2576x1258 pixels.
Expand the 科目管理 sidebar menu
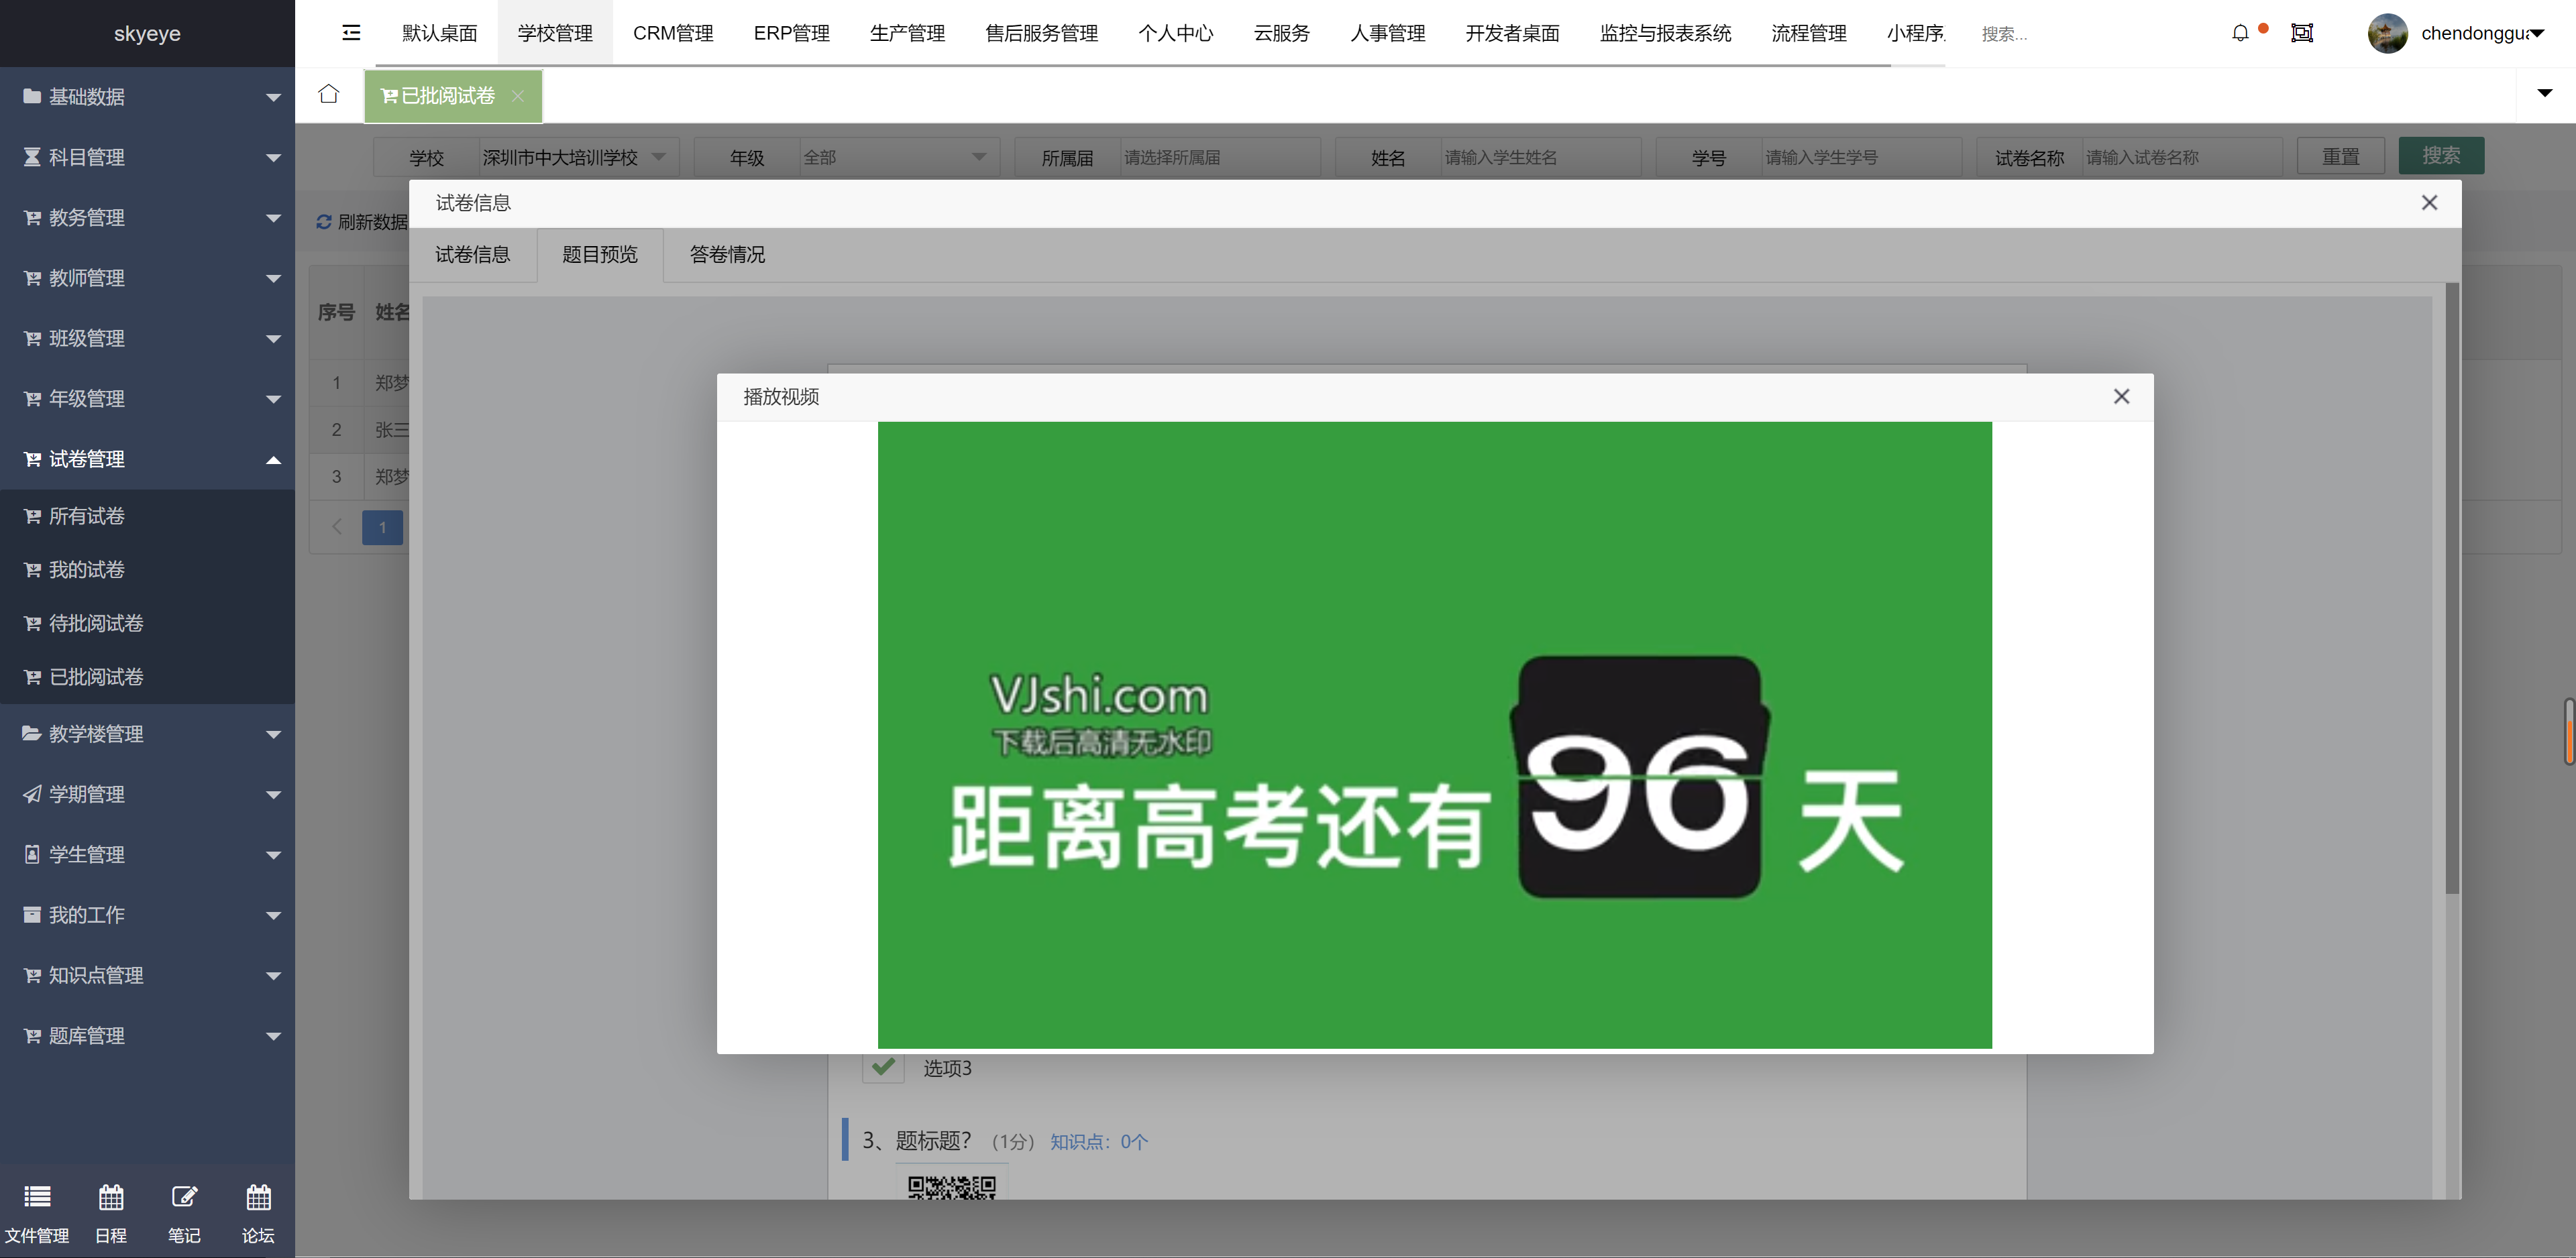pos(147,157)
